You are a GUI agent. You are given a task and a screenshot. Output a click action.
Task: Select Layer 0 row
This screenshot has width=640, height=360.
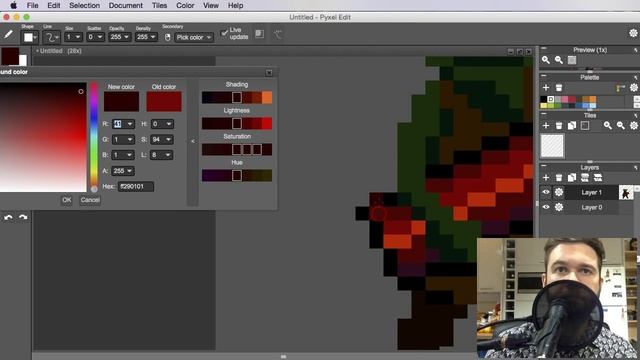coord(592,207)
